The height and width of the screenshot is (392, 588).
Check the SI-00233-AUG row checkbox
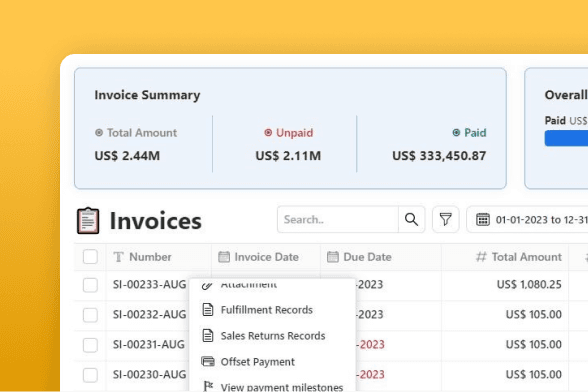[90, 285]
